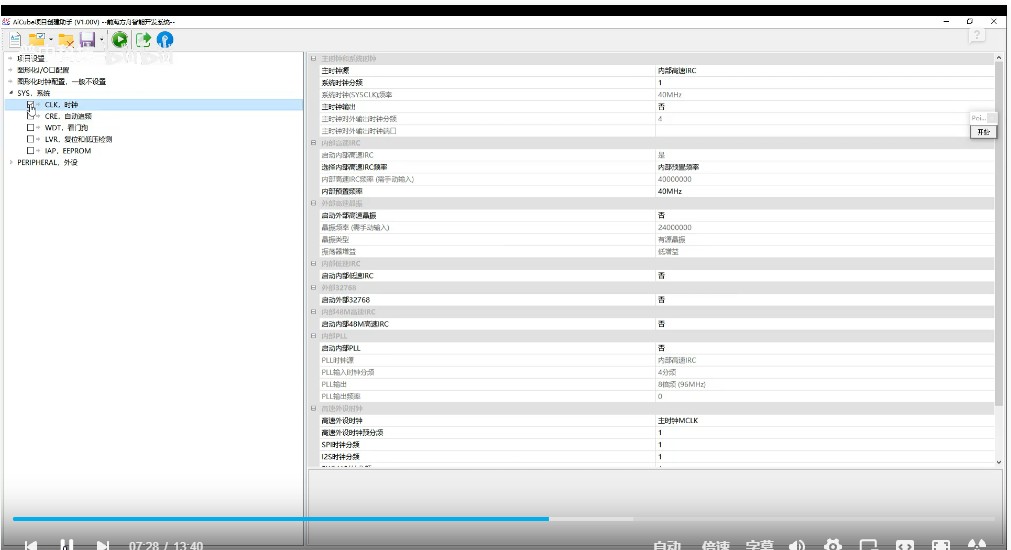Click the 40MHz internal preset frequency value
Viewport: 1011px width, 550px height.
[x=669, y=191]
